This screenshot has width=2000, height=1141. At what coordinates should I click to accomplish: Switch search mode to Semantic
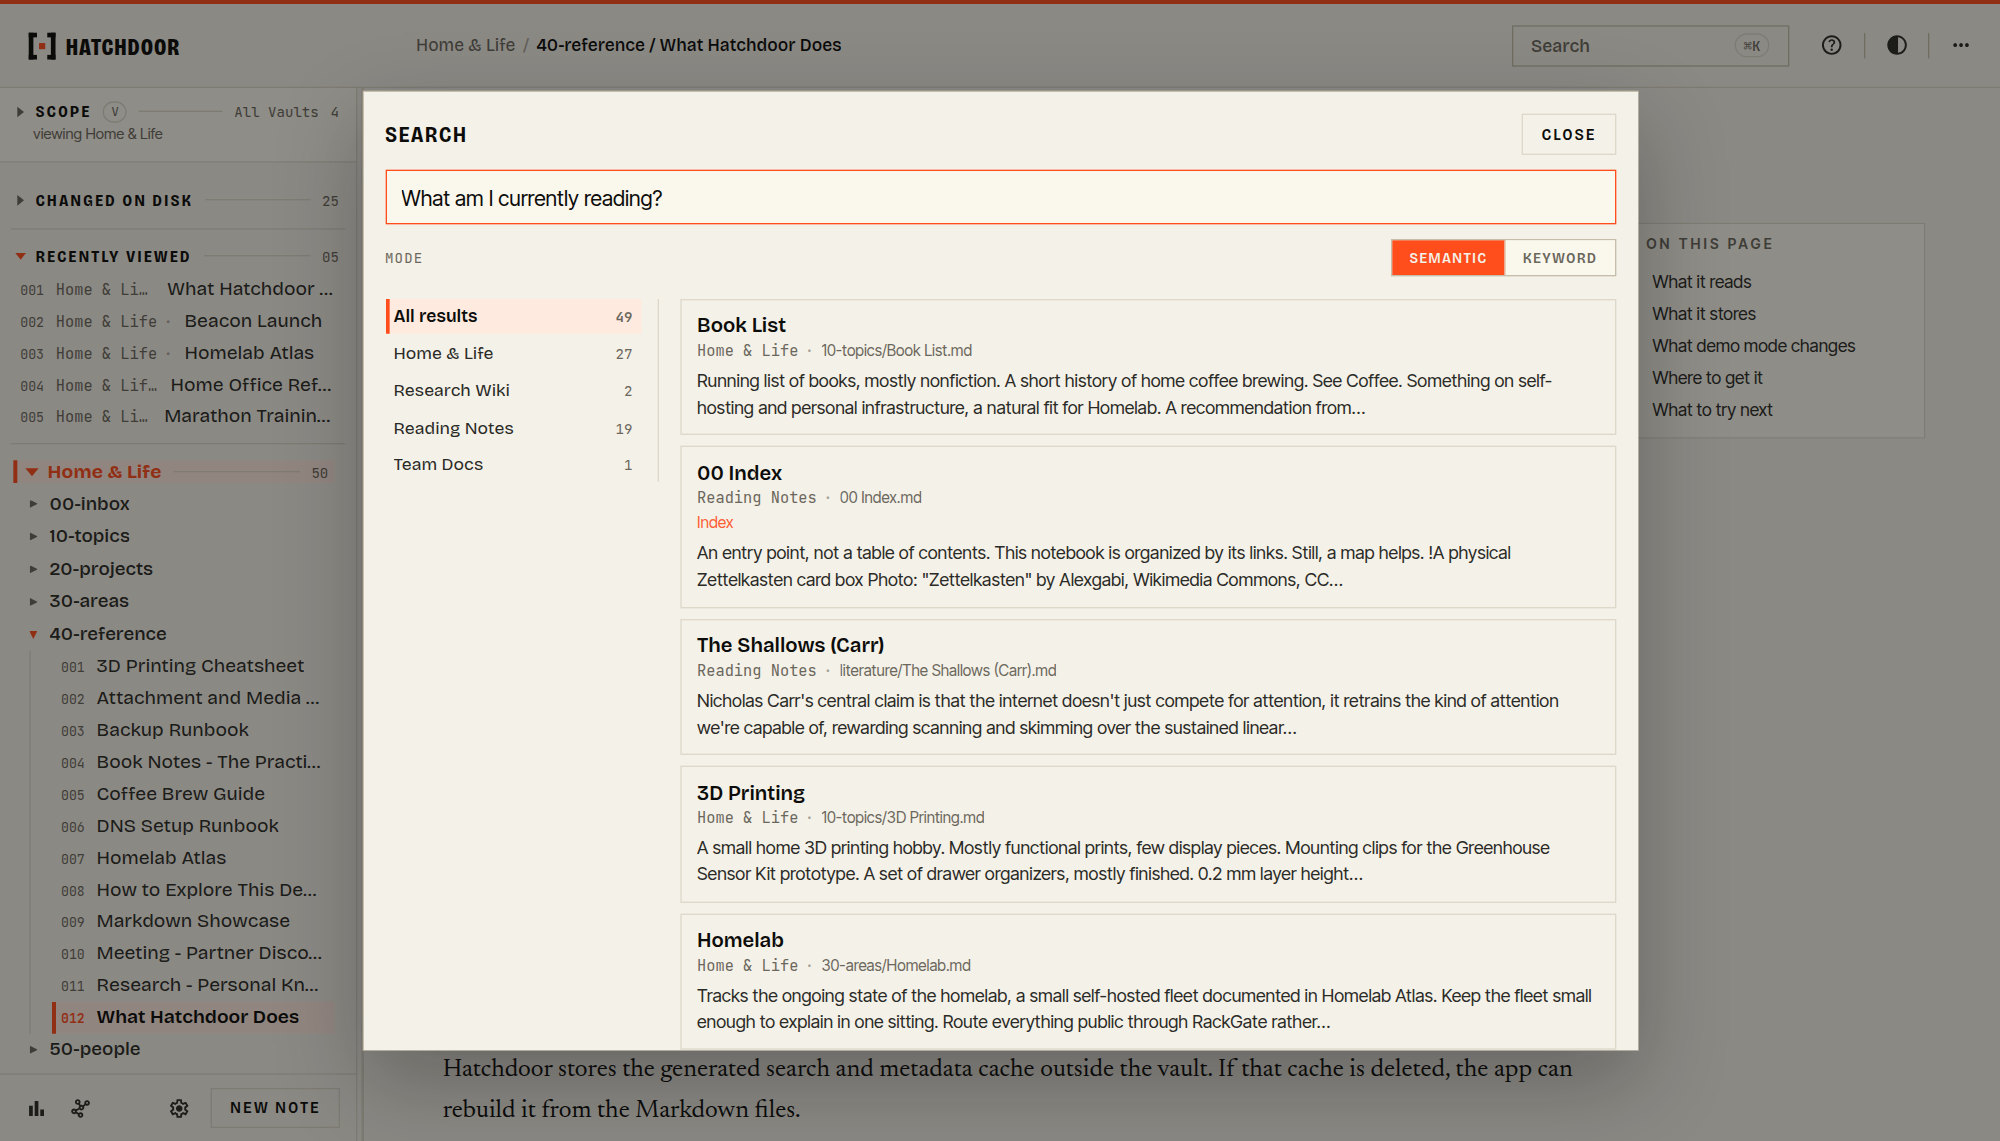[x=1447, y=258]
